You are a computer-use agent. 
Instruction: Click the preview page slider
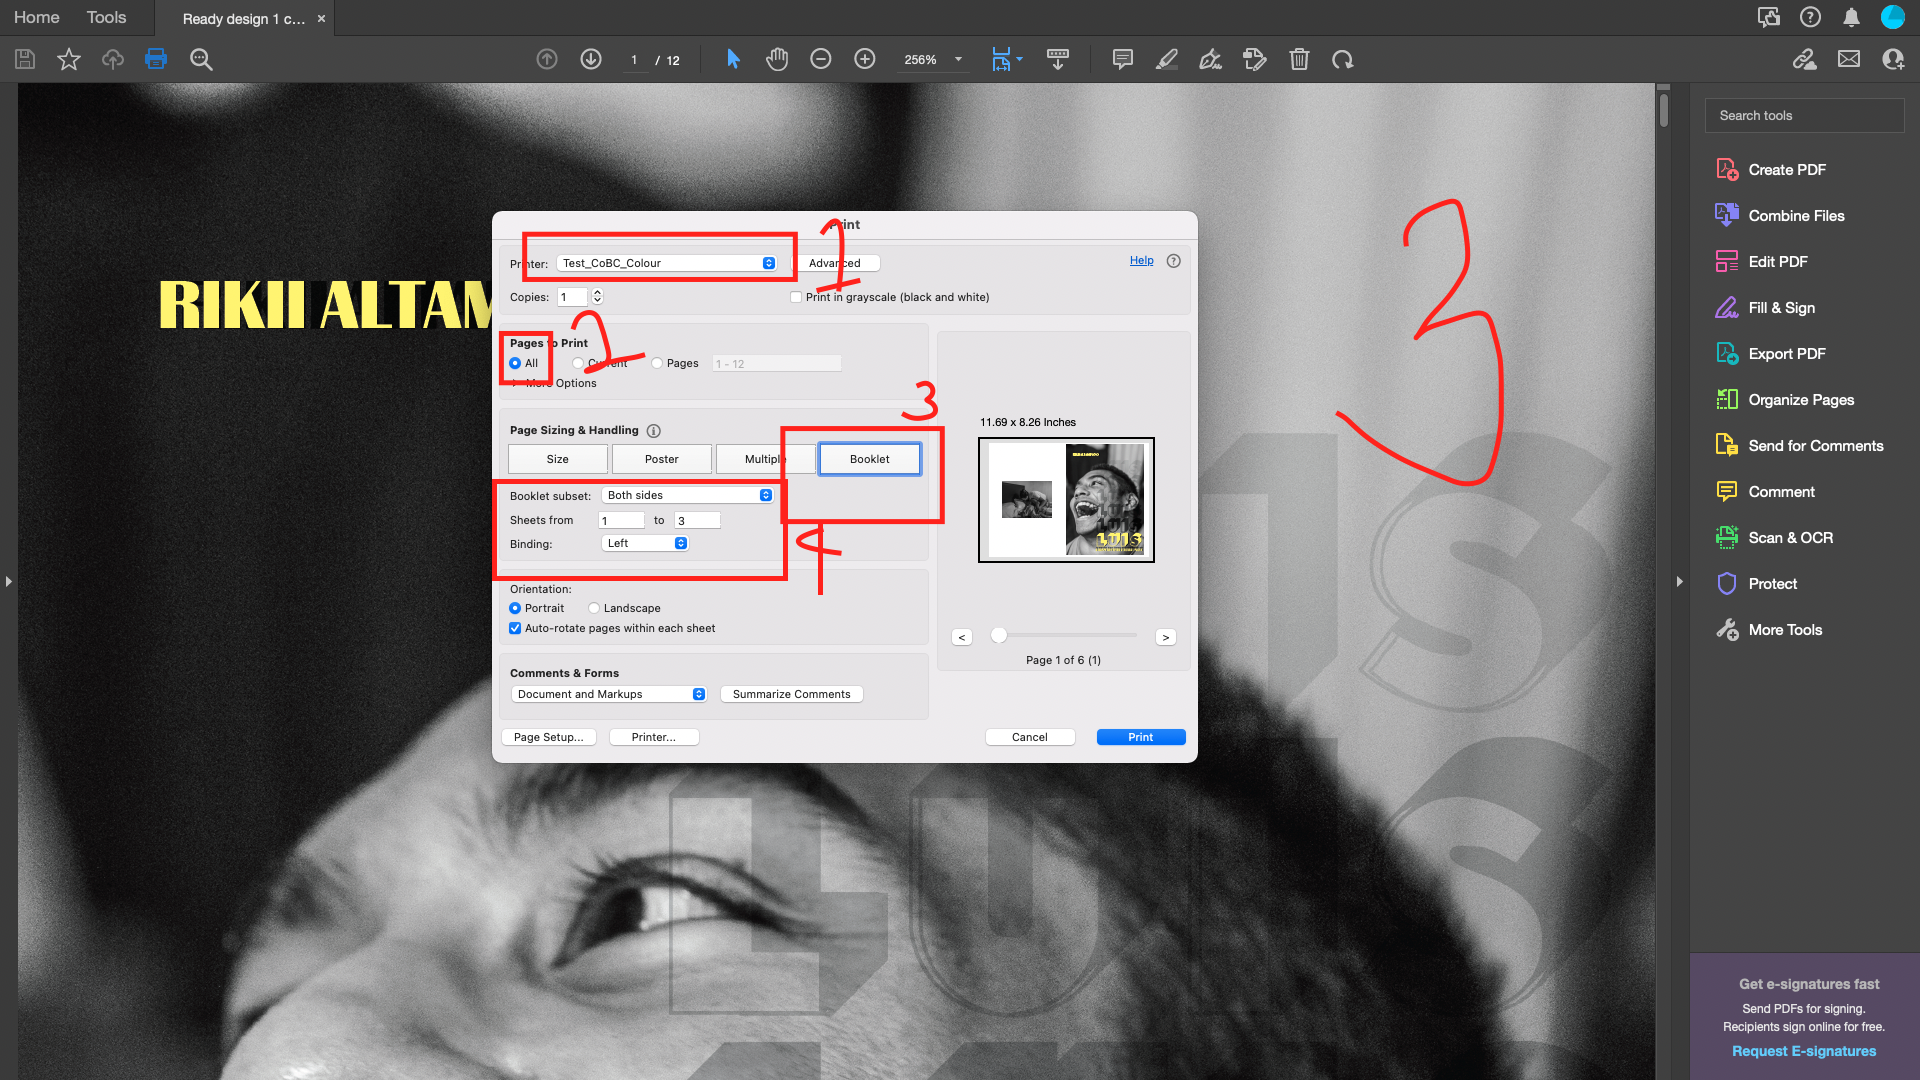click(999, 635)
